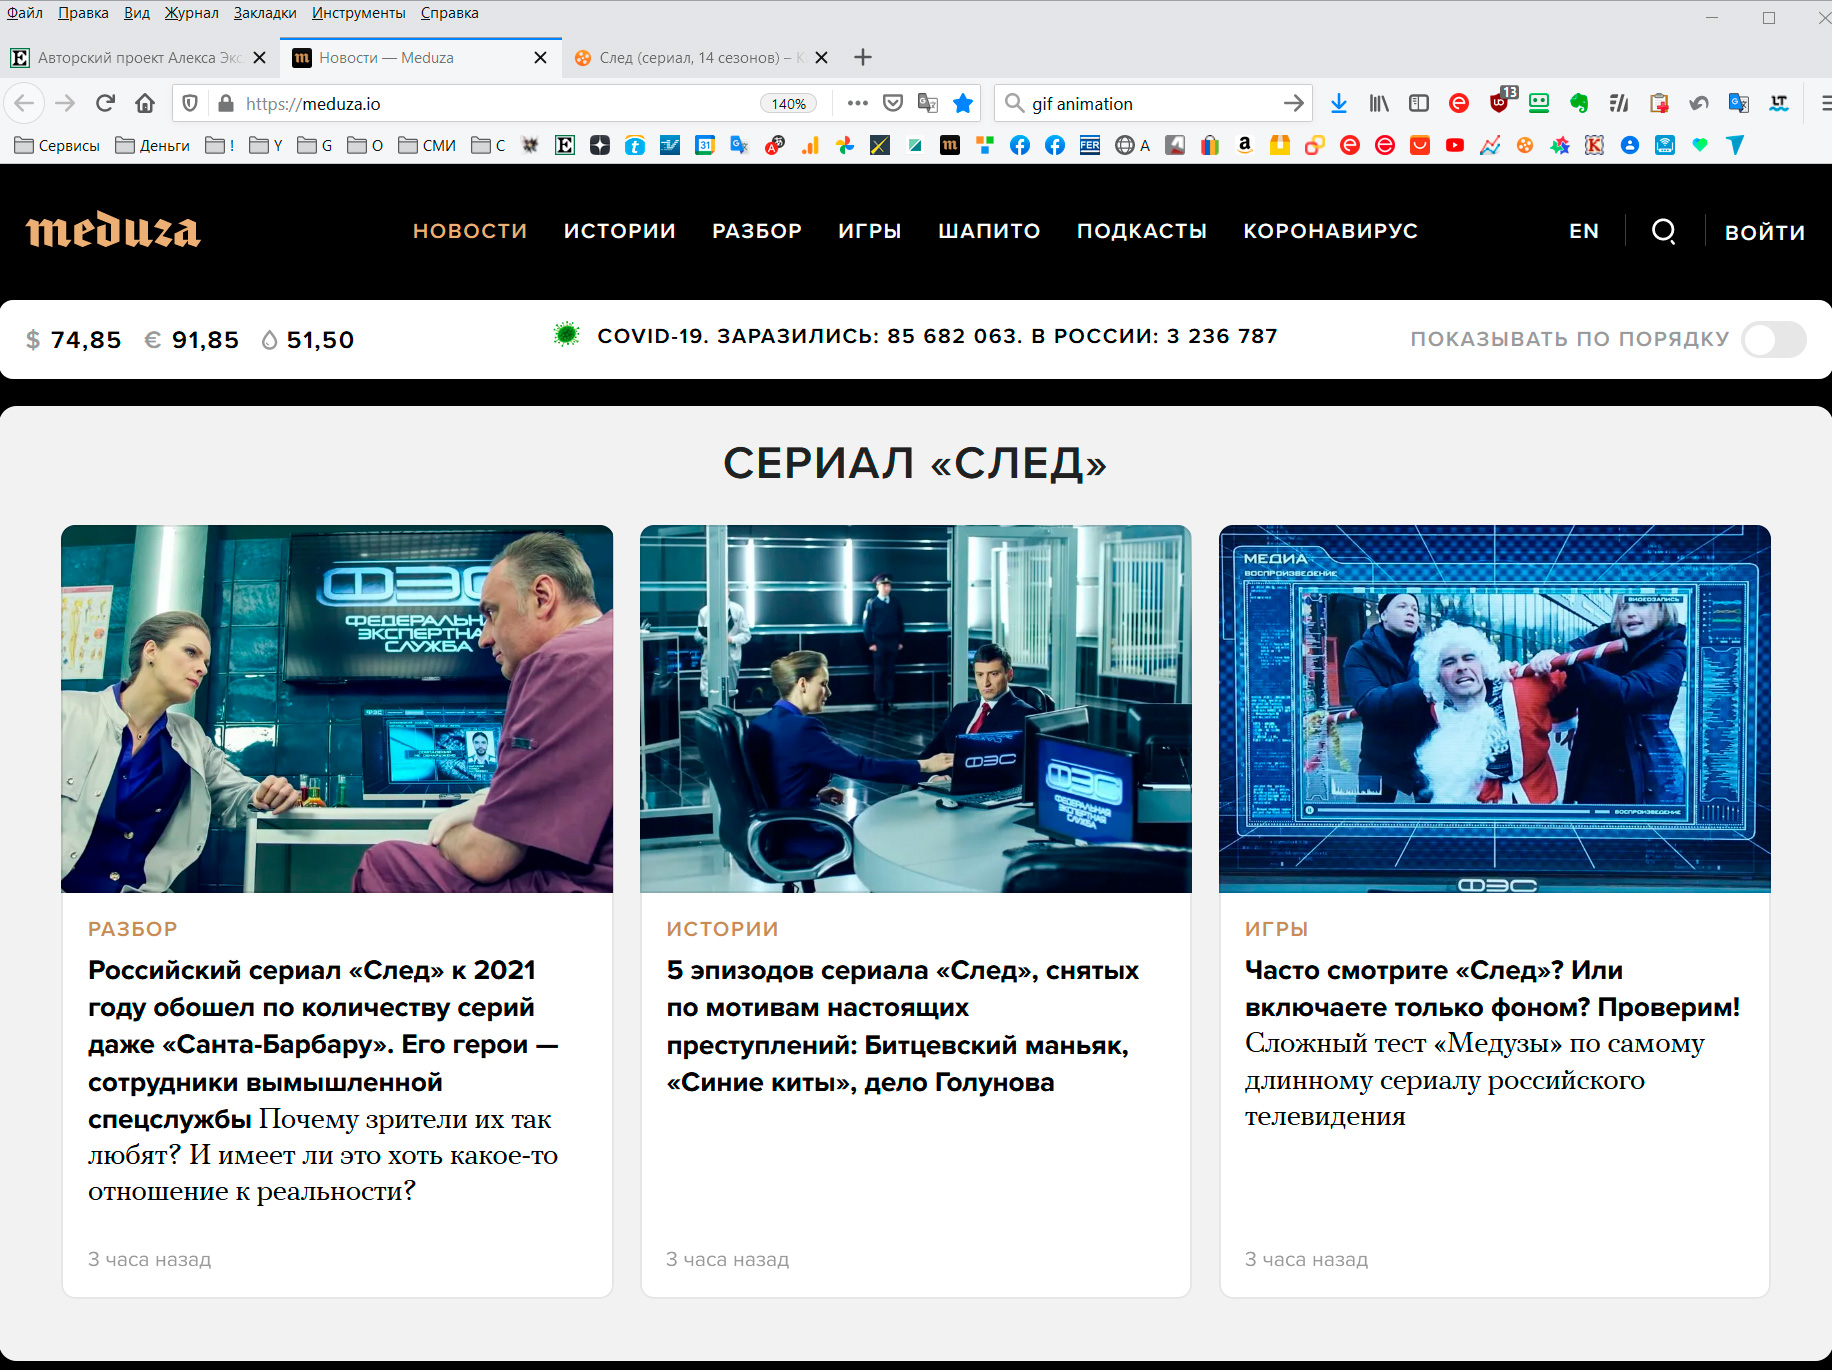Click the 'gif animation' search field
Viewport: 1832px width, 1370px height.
pos(1150,104)
